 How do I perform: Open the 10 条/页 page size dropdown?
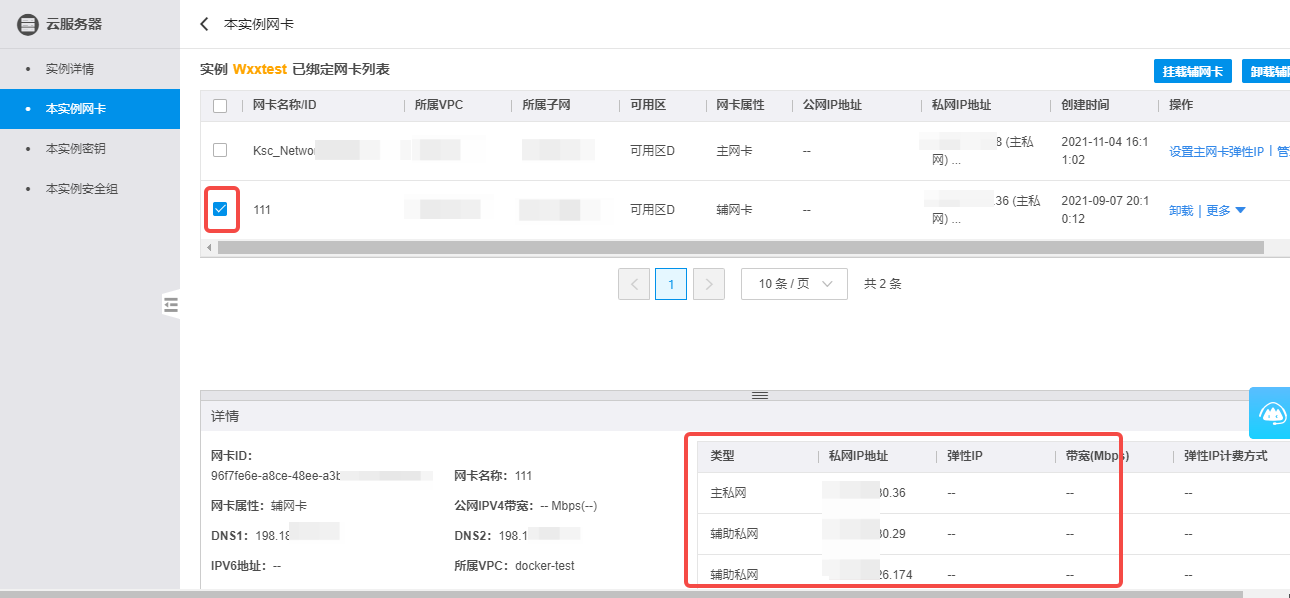click(794, 284)
